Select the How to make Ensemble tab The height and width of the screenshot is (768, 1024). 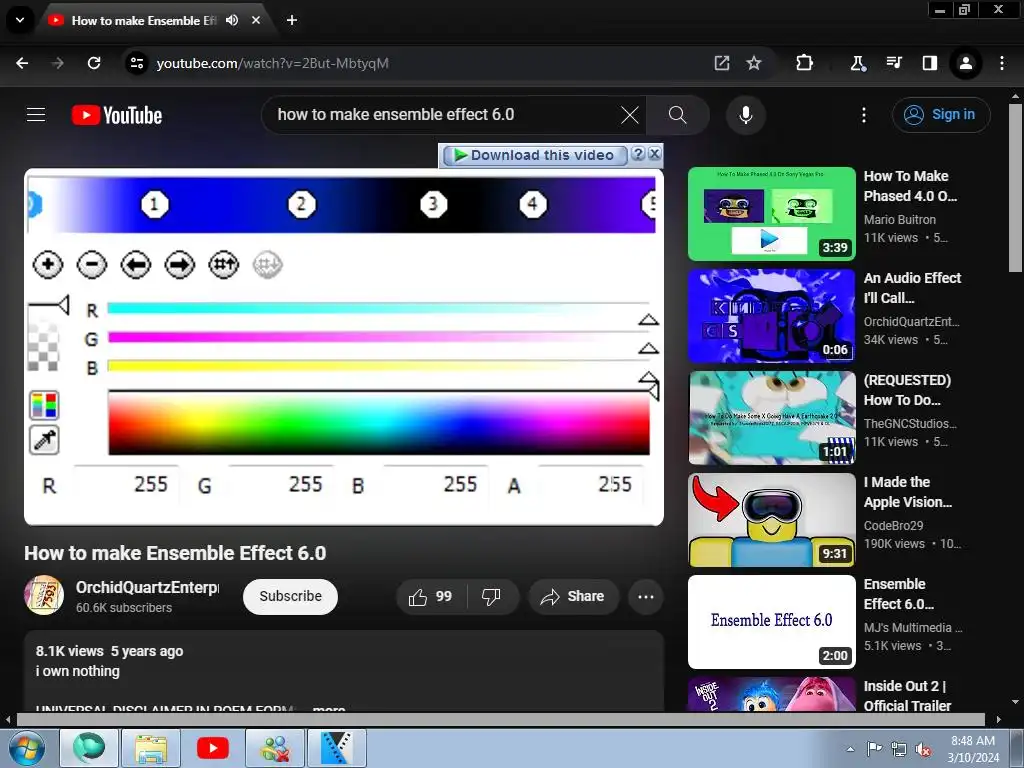coord(144,20)
